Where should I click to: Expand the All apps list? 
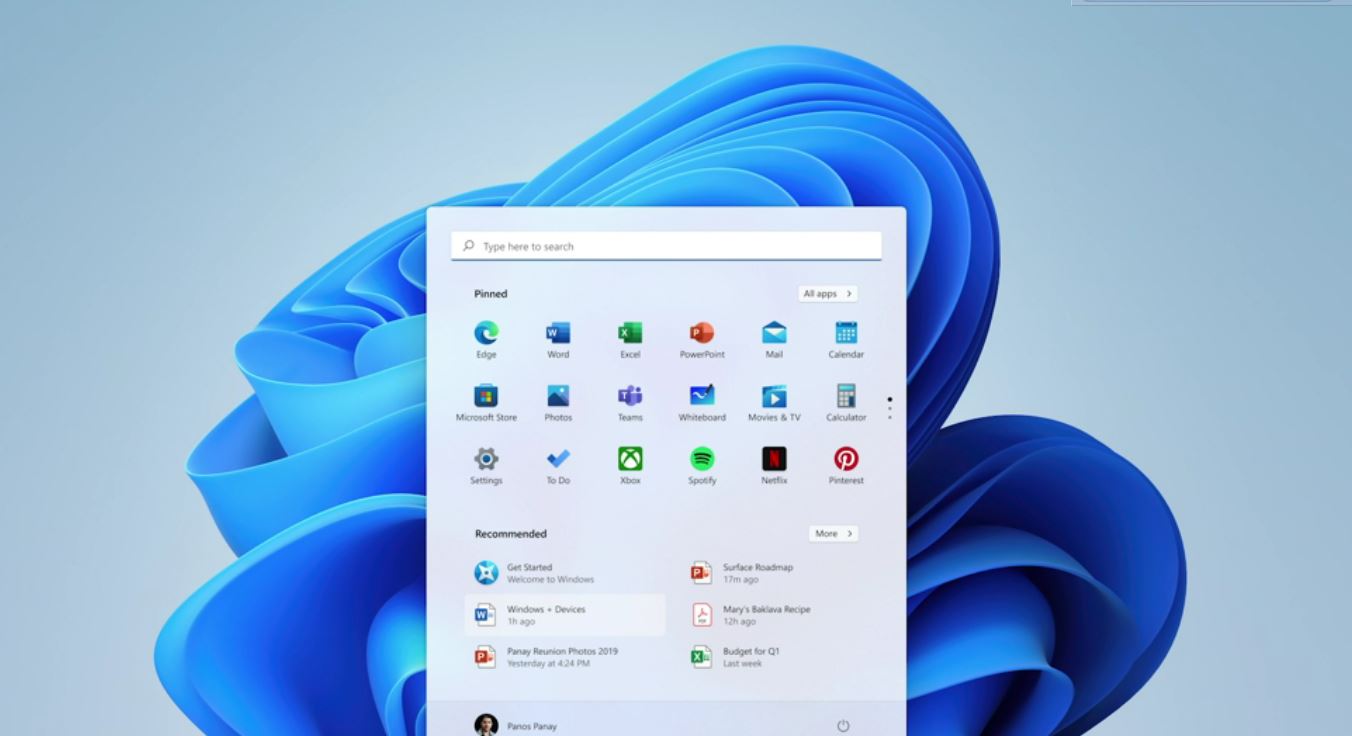pos(826,293)
